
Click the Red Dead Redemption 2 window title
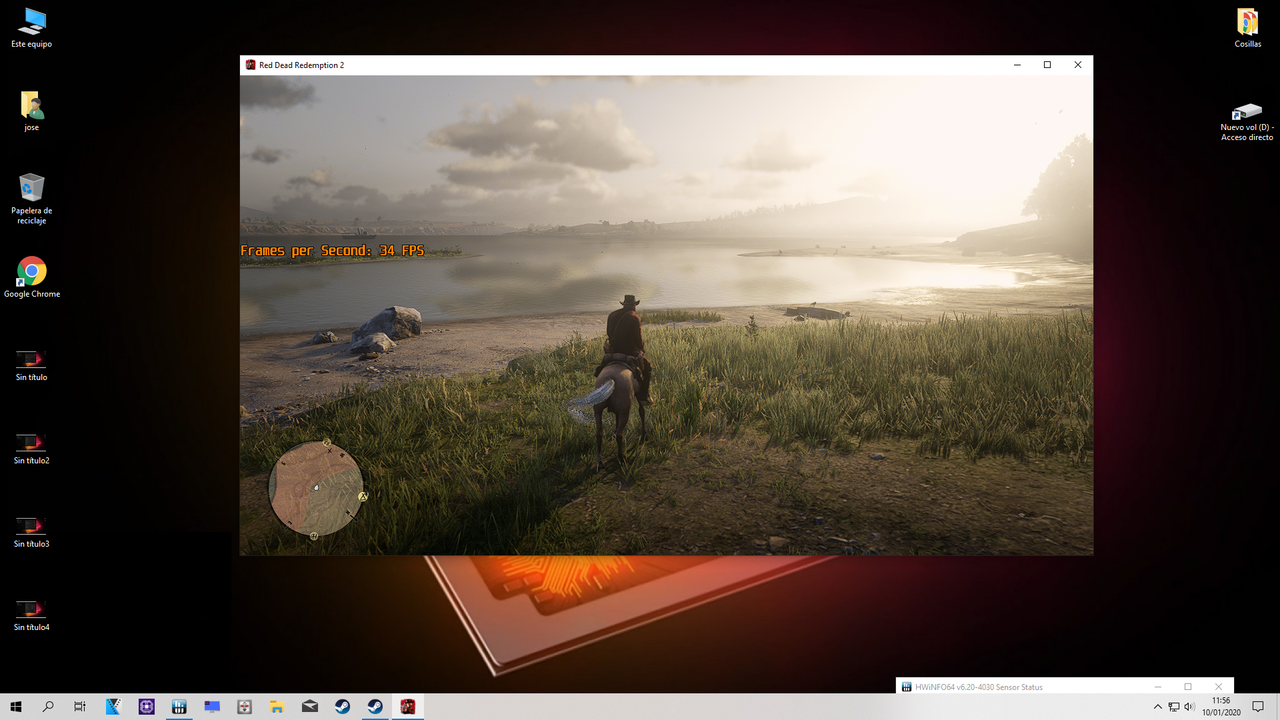[301, 65]
